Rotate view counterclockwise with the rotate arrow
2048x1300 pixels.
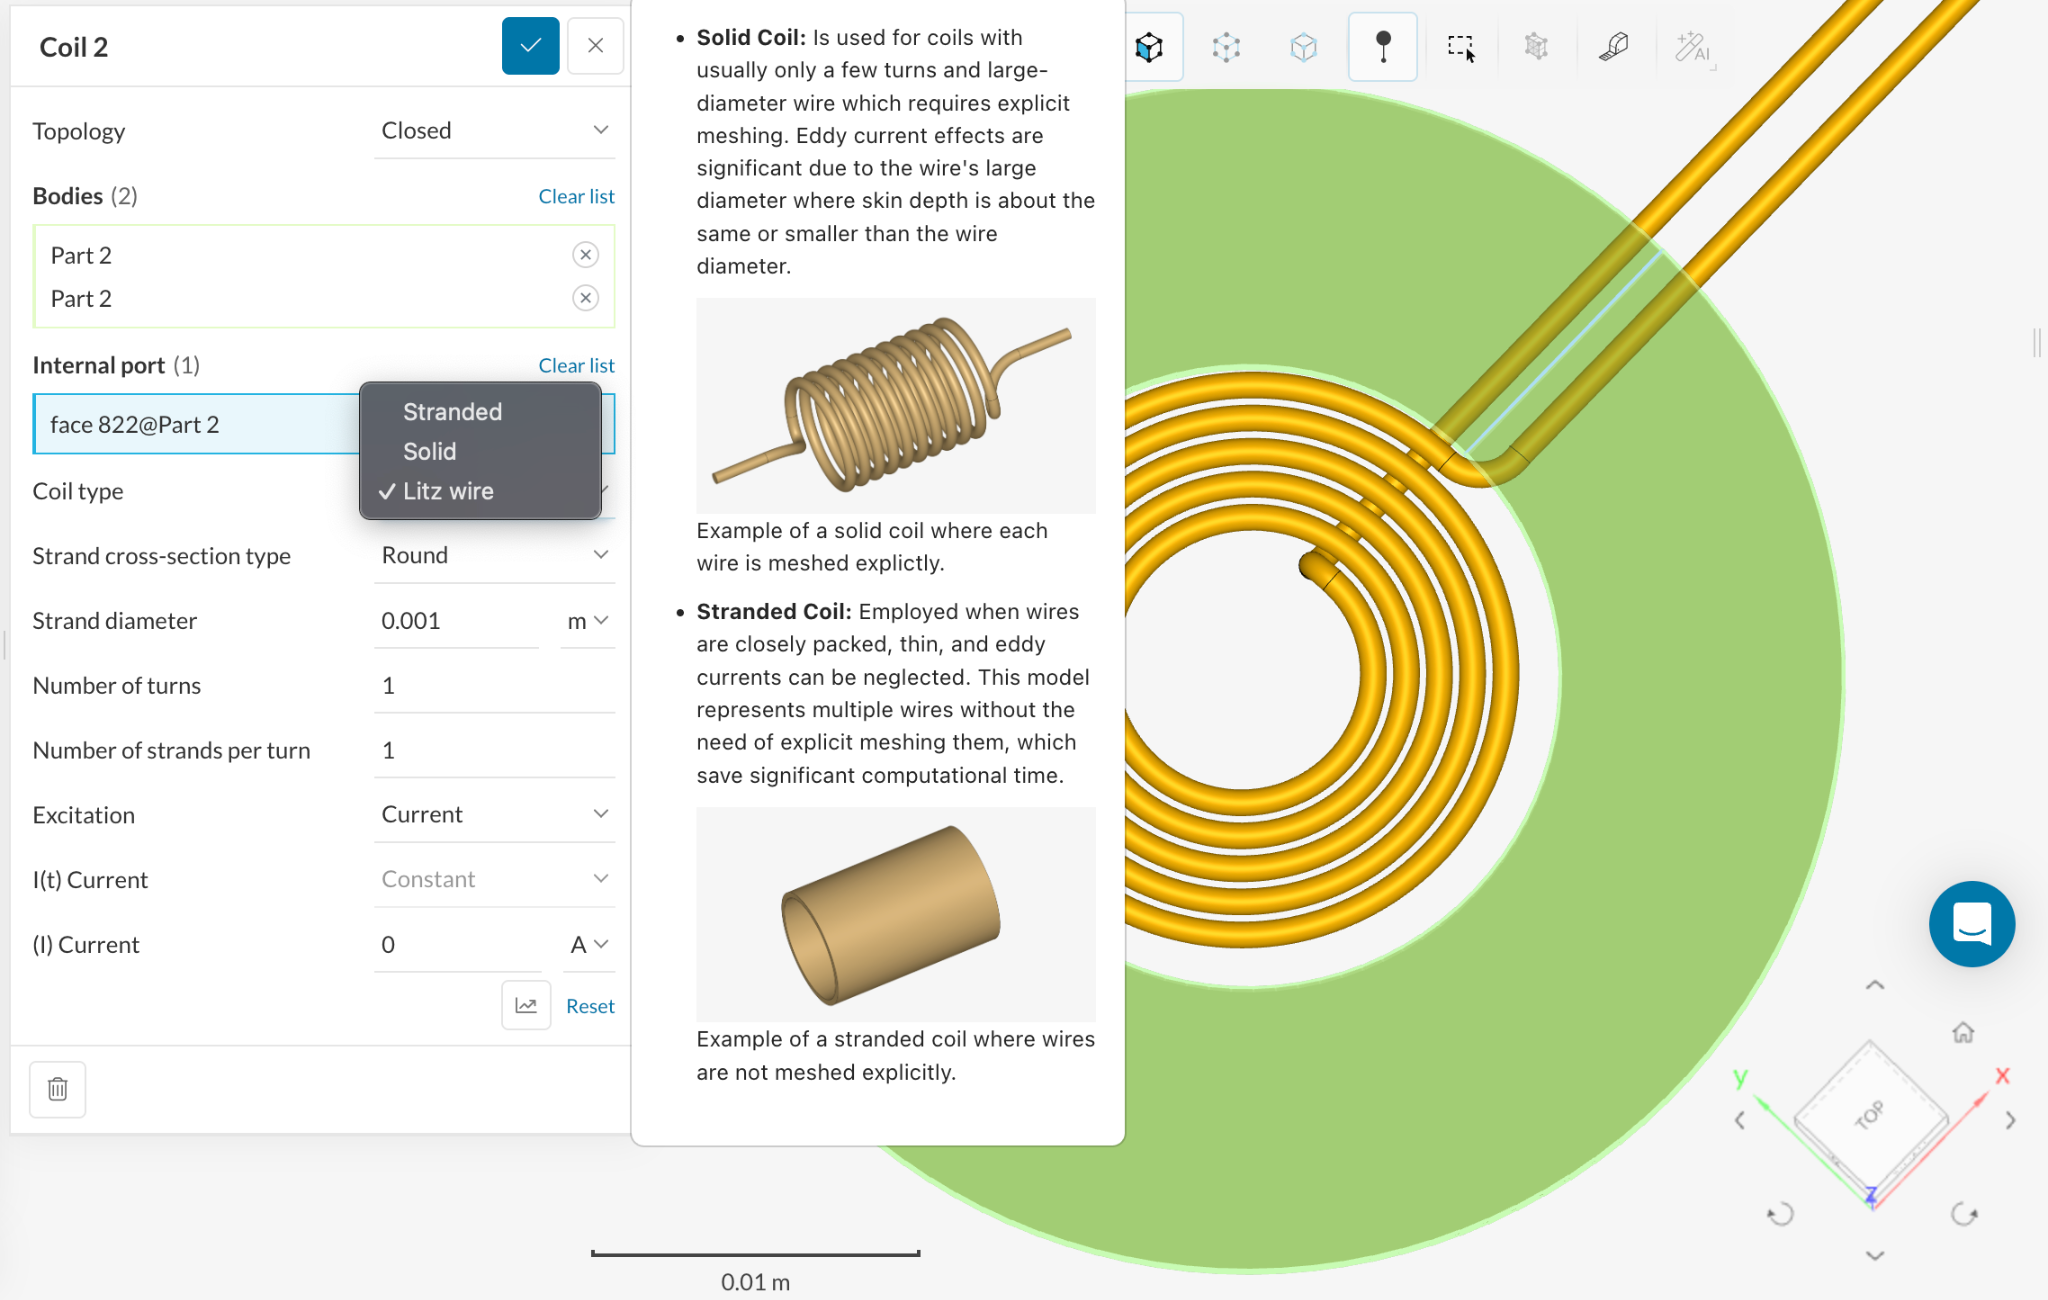[1782, 1214]
